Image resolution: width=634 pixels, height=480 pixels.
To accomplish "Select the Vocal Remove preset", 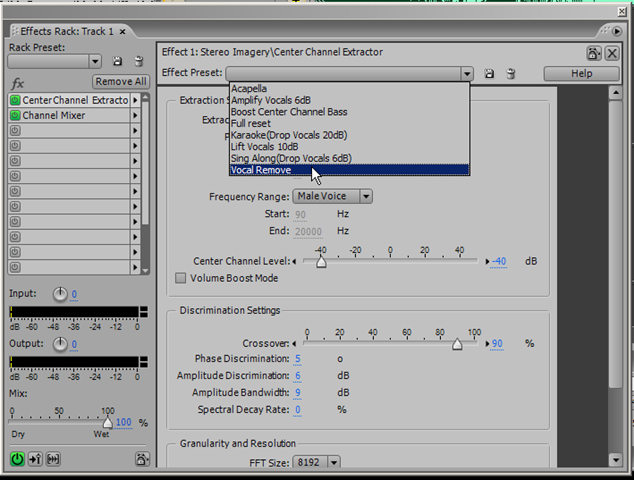I will click(261, 170).
